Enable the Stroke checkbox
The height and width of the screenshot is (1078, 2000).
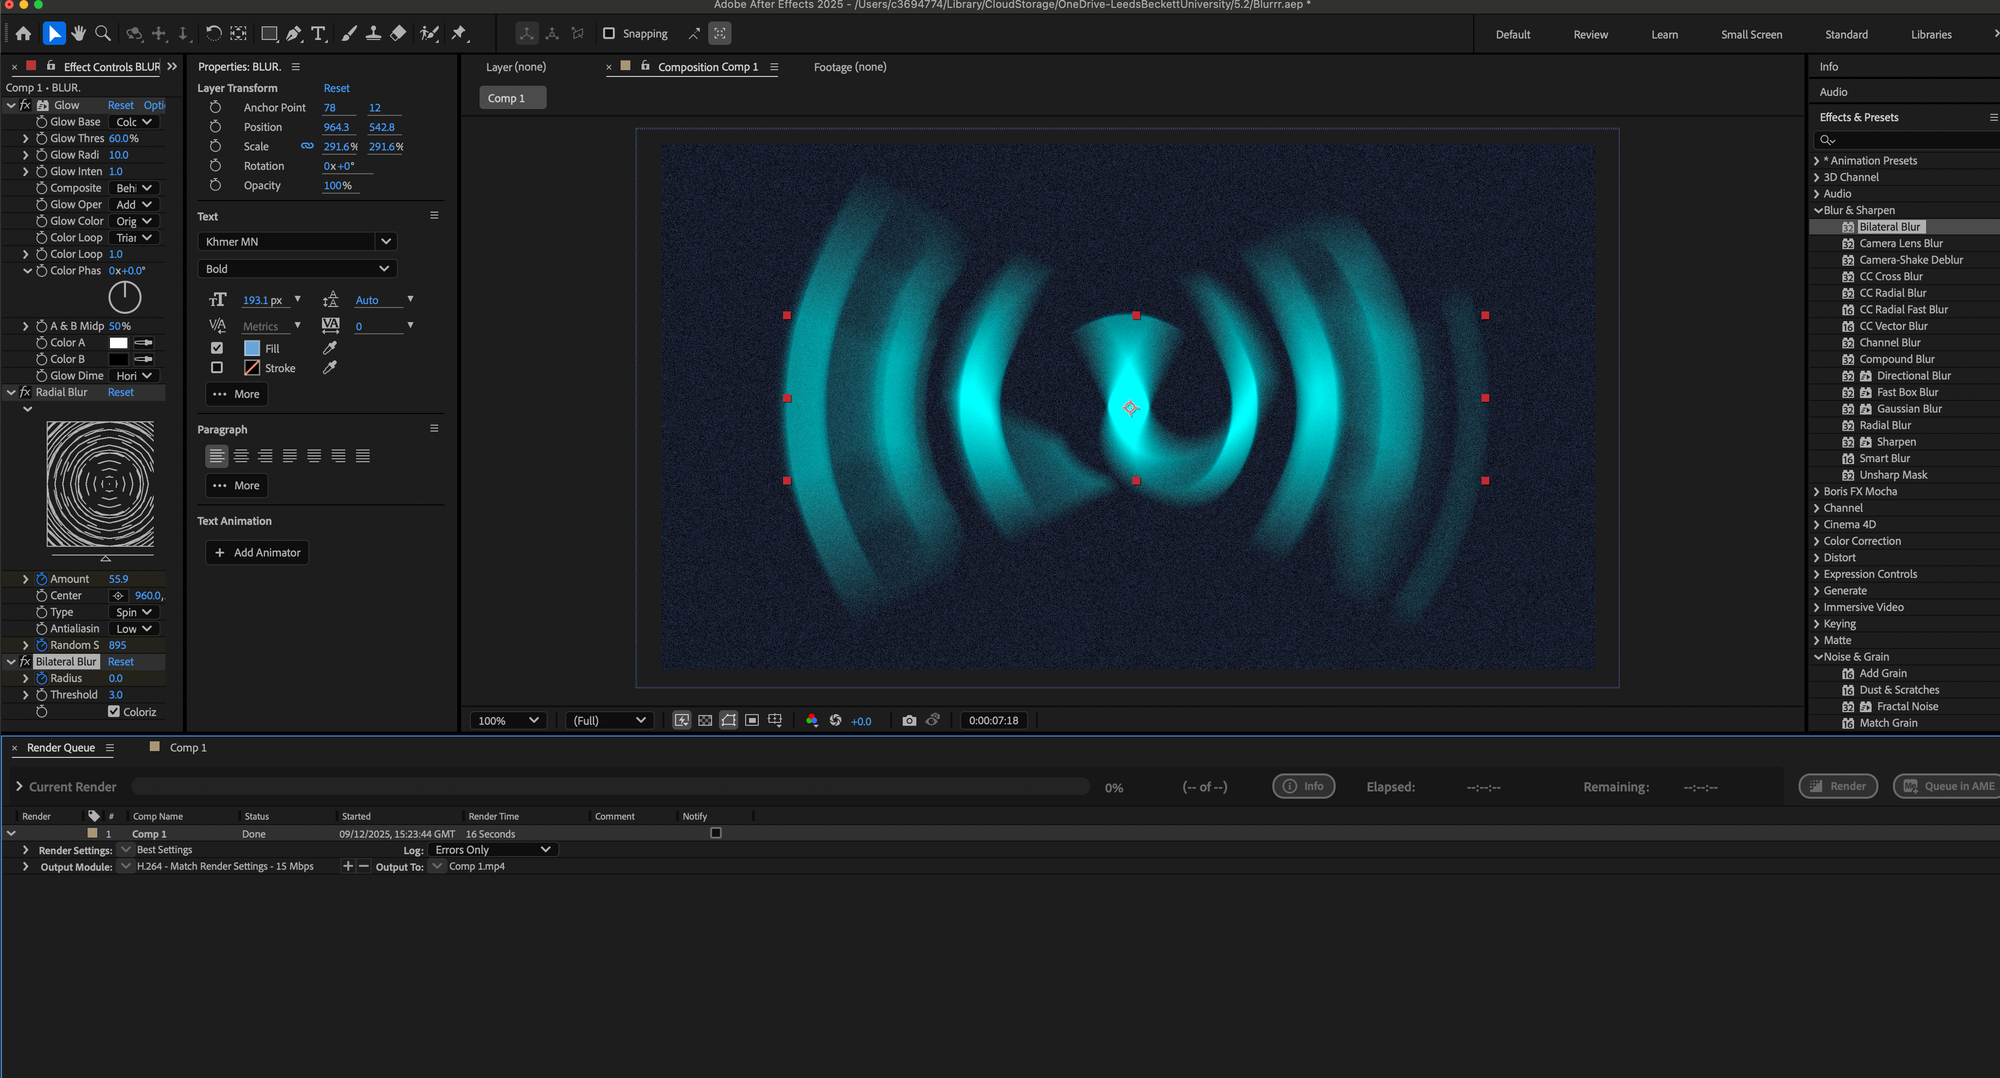click(x=217, y=368)
